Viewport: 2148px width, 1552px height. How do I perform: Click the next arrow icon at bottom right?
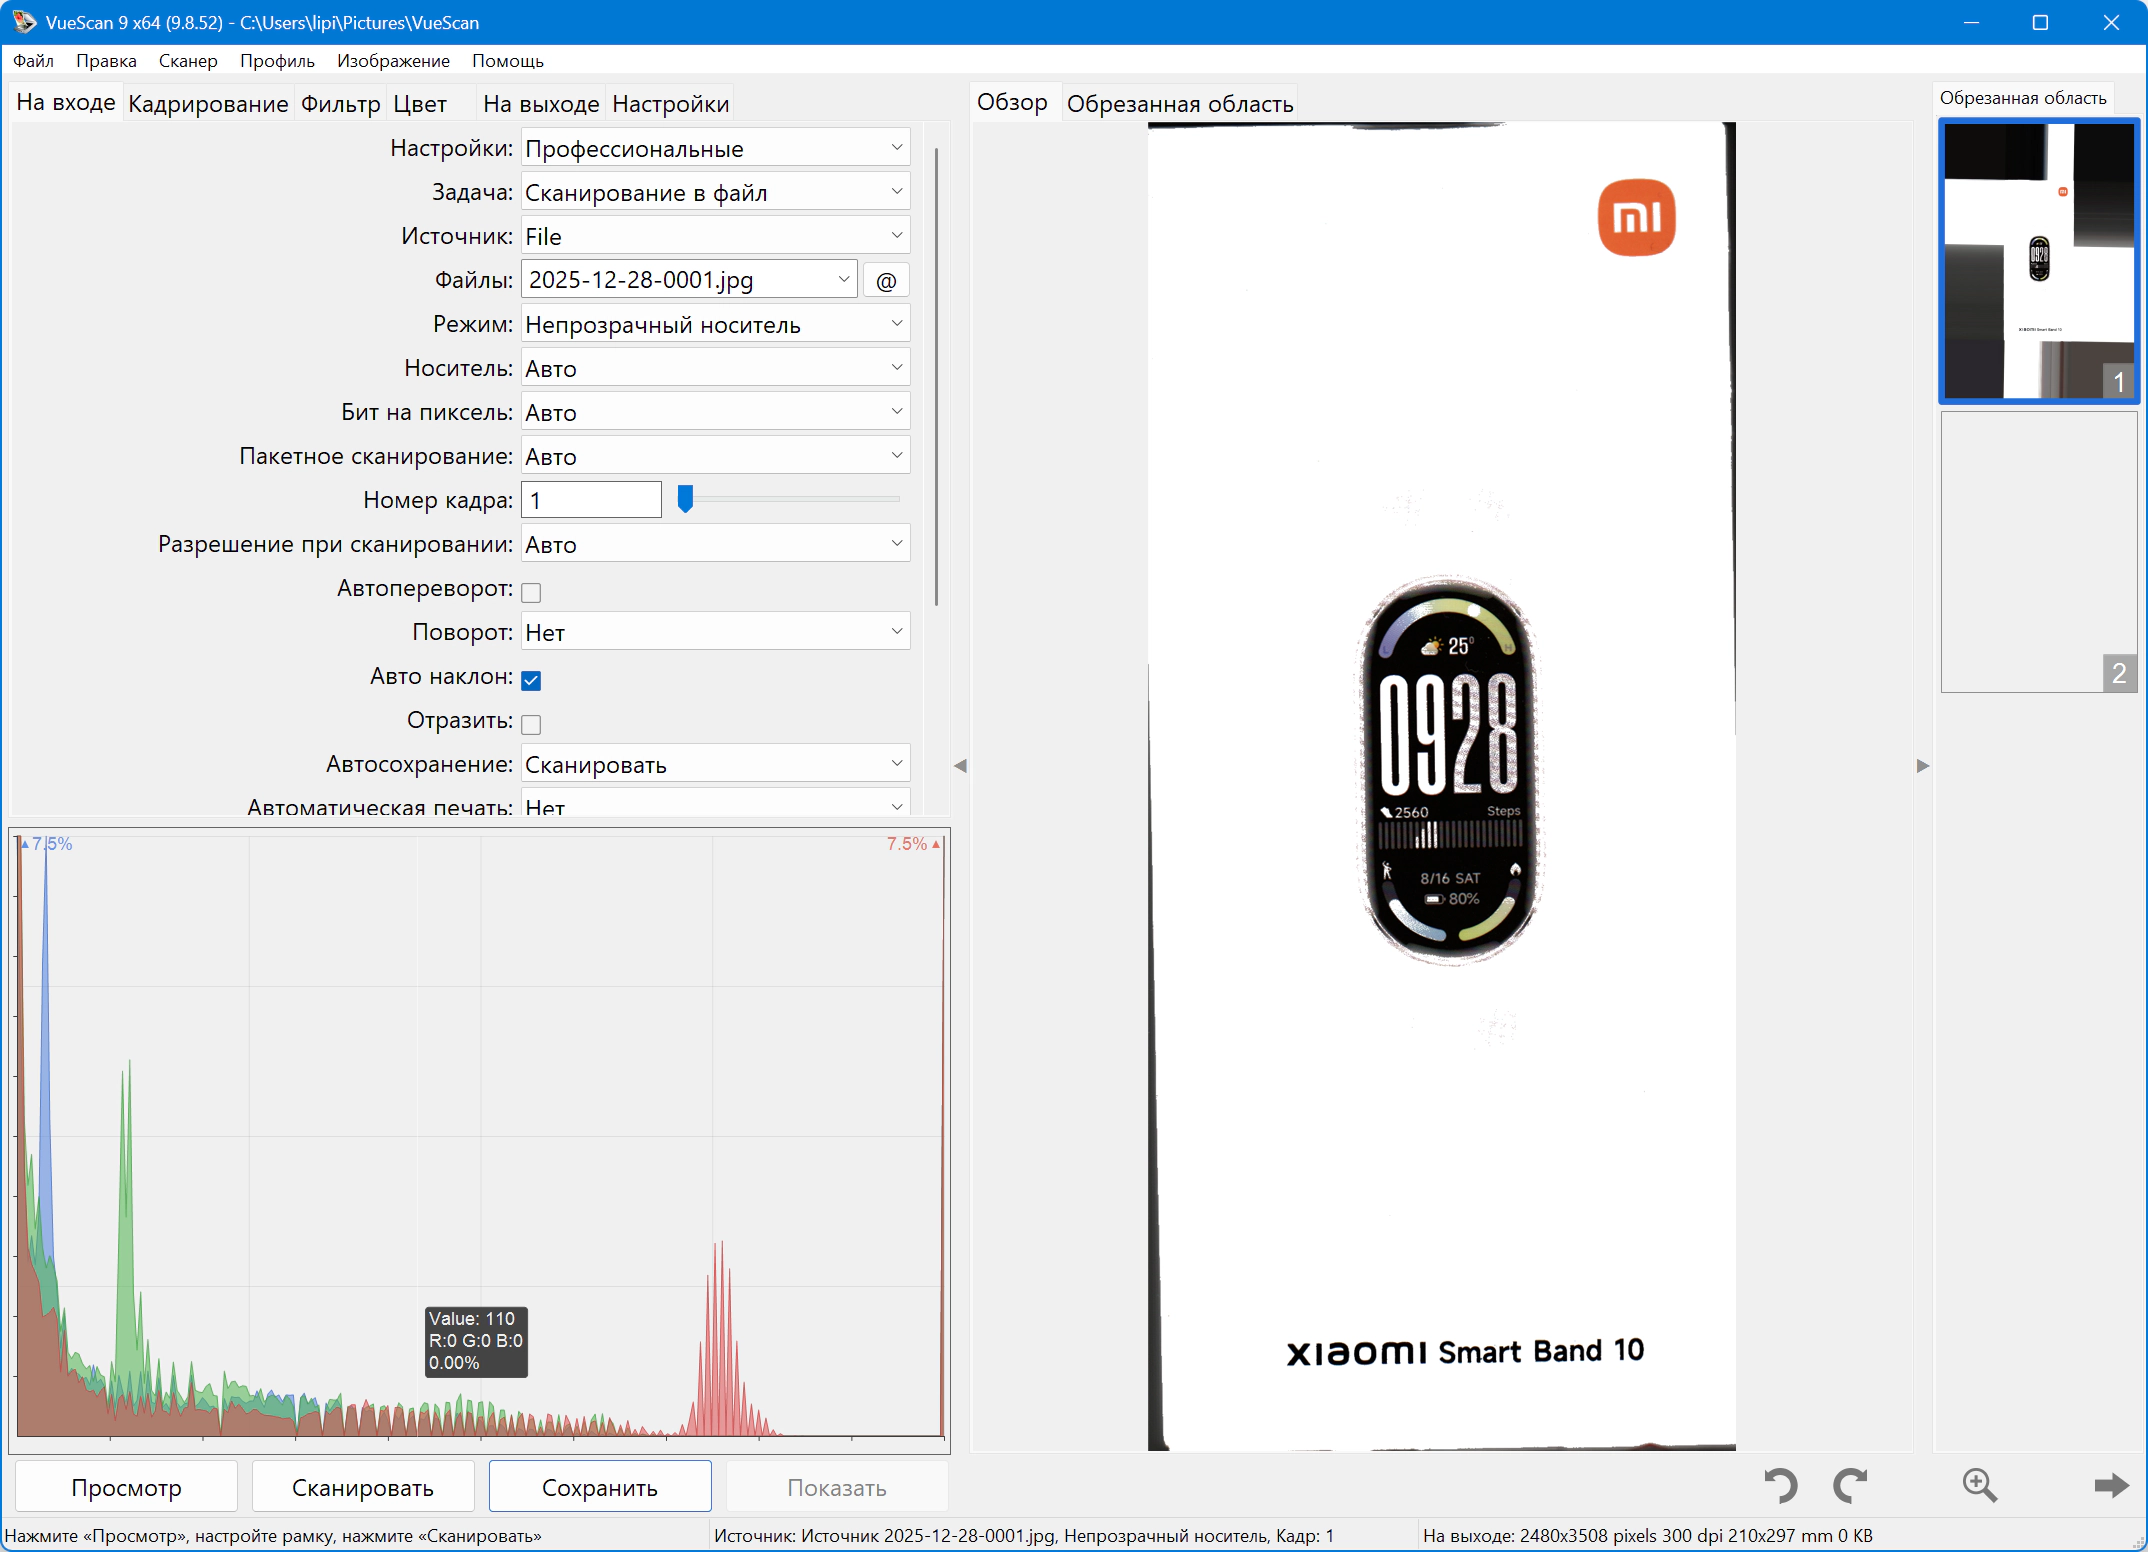[x=2111, y=1485]
